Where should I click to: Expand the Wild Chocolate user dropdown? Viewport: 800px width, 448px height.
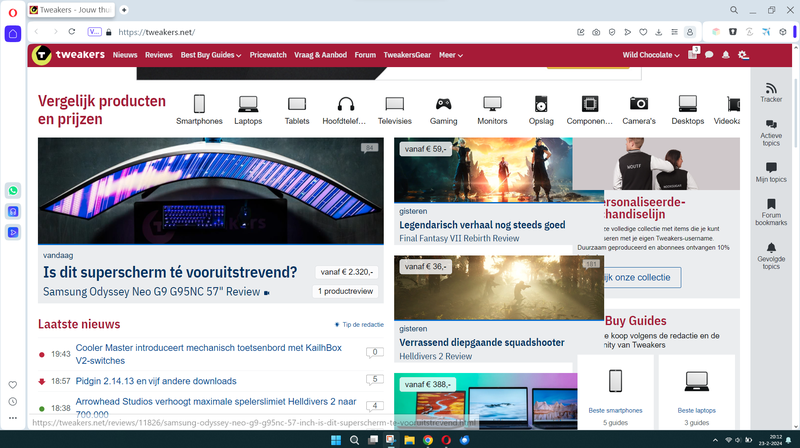click(651, 55)
